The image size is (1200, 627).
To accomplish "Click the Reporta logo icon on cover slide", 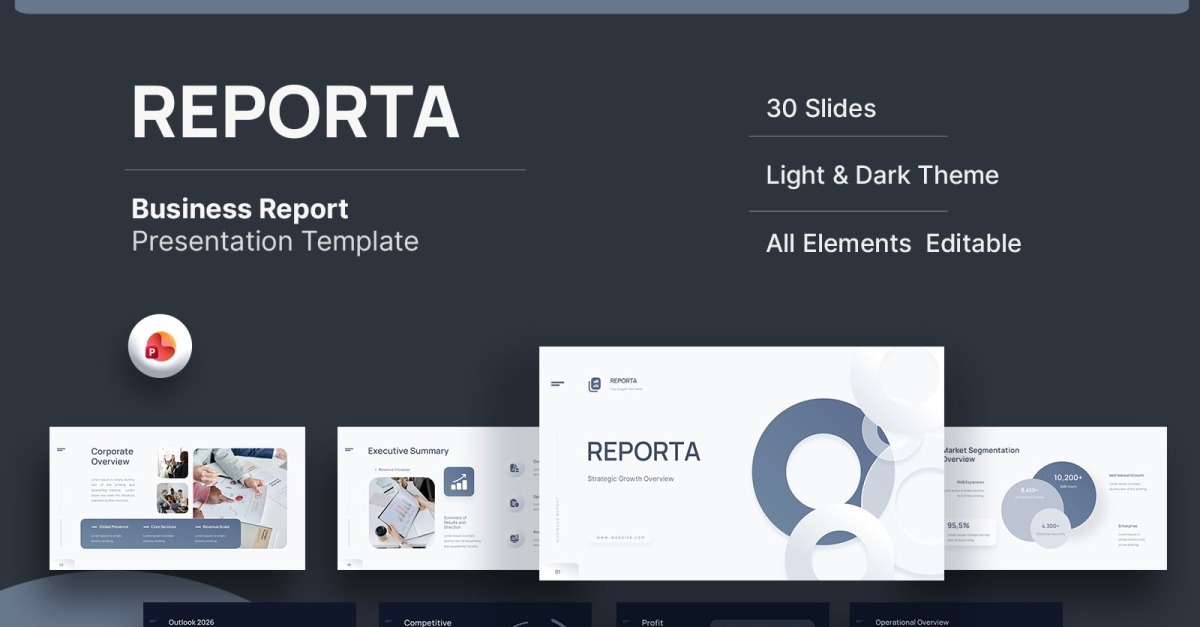I will [595, 384].
